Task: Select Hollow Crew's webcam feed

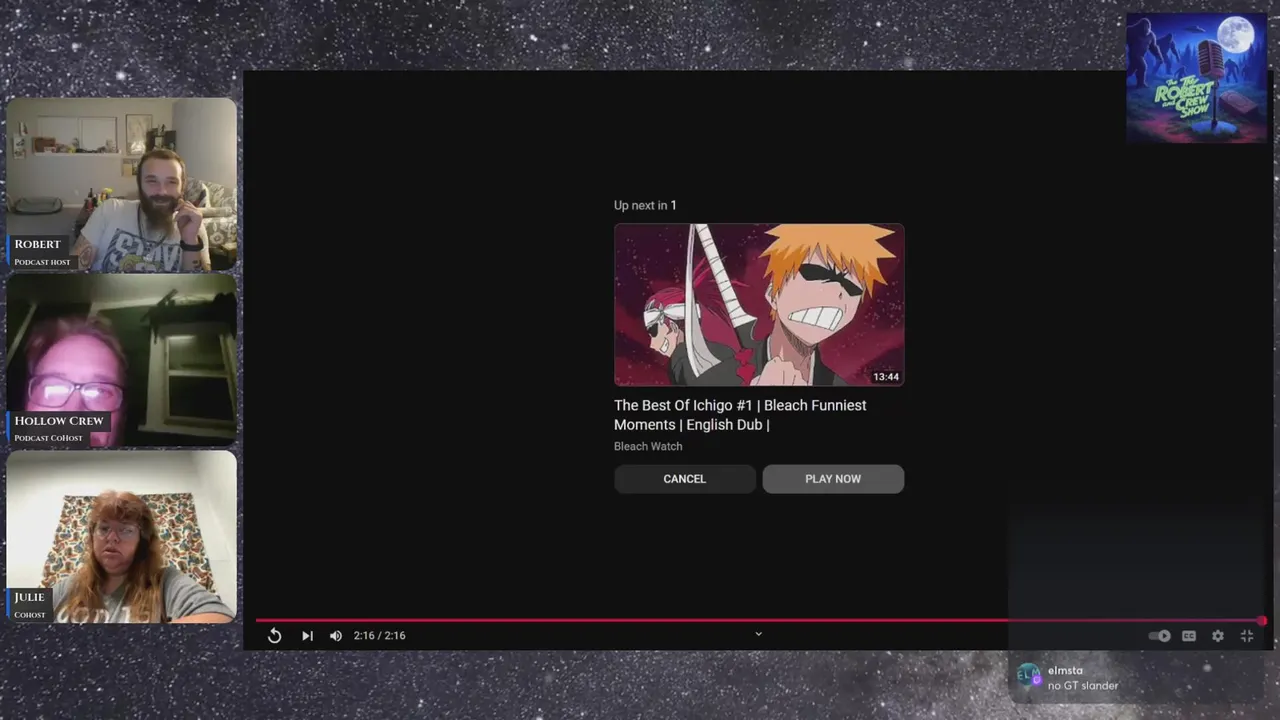Action: (122, 360)
